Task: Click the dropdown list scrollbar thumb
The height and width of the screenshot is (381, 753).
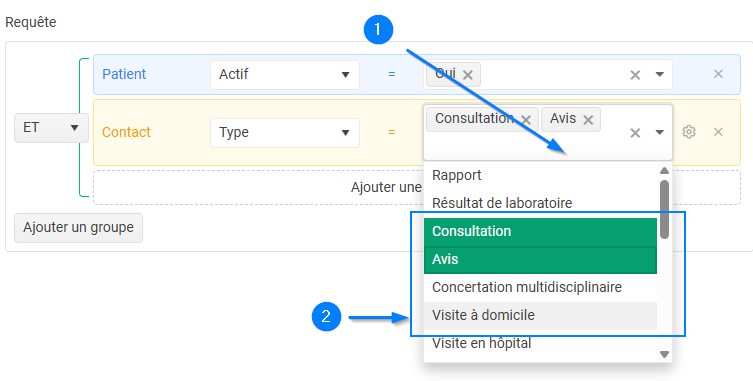Action: pyautogui.click(x=665, y=209)
